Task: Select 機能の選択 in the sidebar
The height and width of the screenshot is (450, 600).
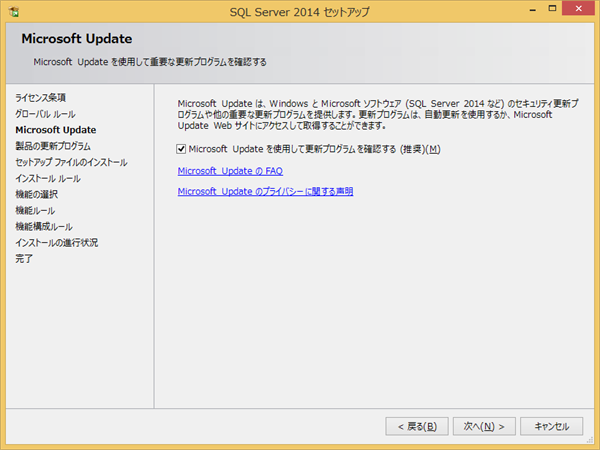Action: [37, 194]
